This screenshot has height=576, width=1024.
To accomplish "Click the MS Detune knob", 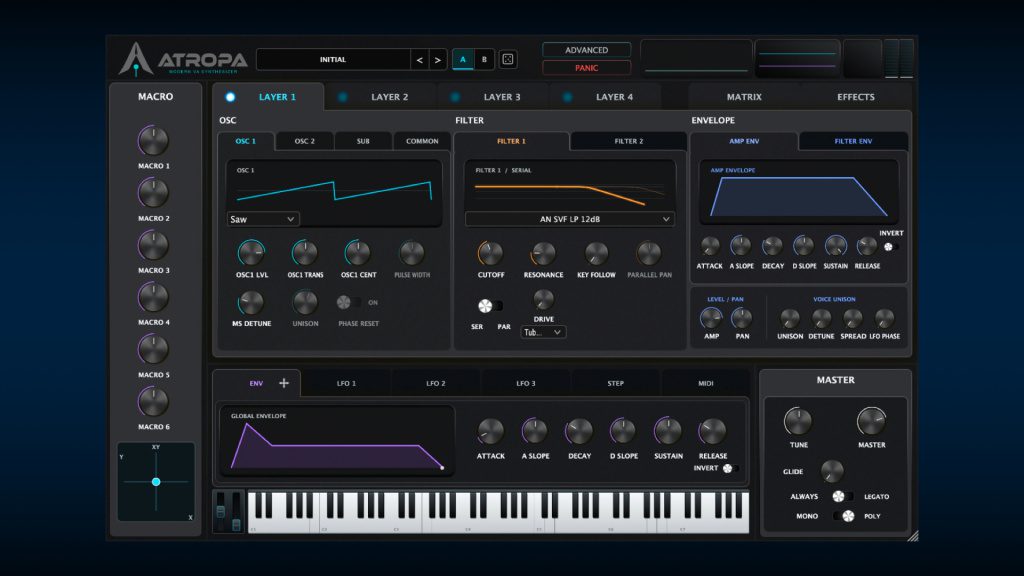I will [251, 302].
